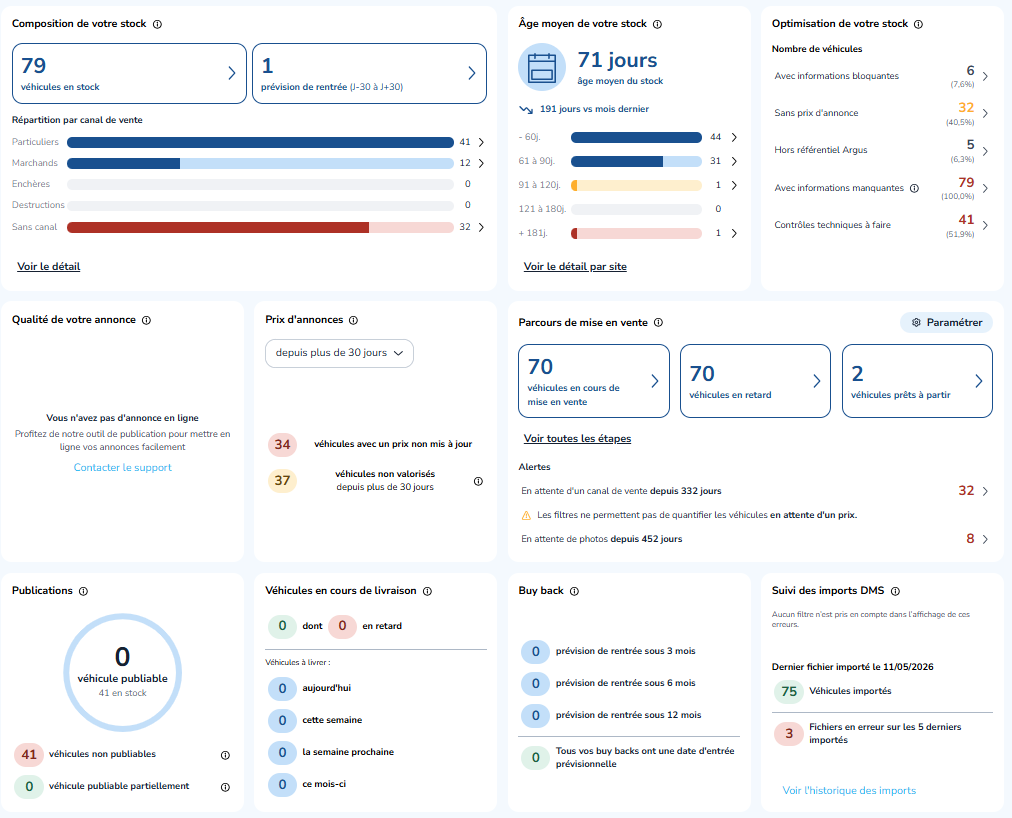Viewport: 1012px width, 818px height.
Task: Show info for véhicules non valorisés
Action: [x=478, y=481]
